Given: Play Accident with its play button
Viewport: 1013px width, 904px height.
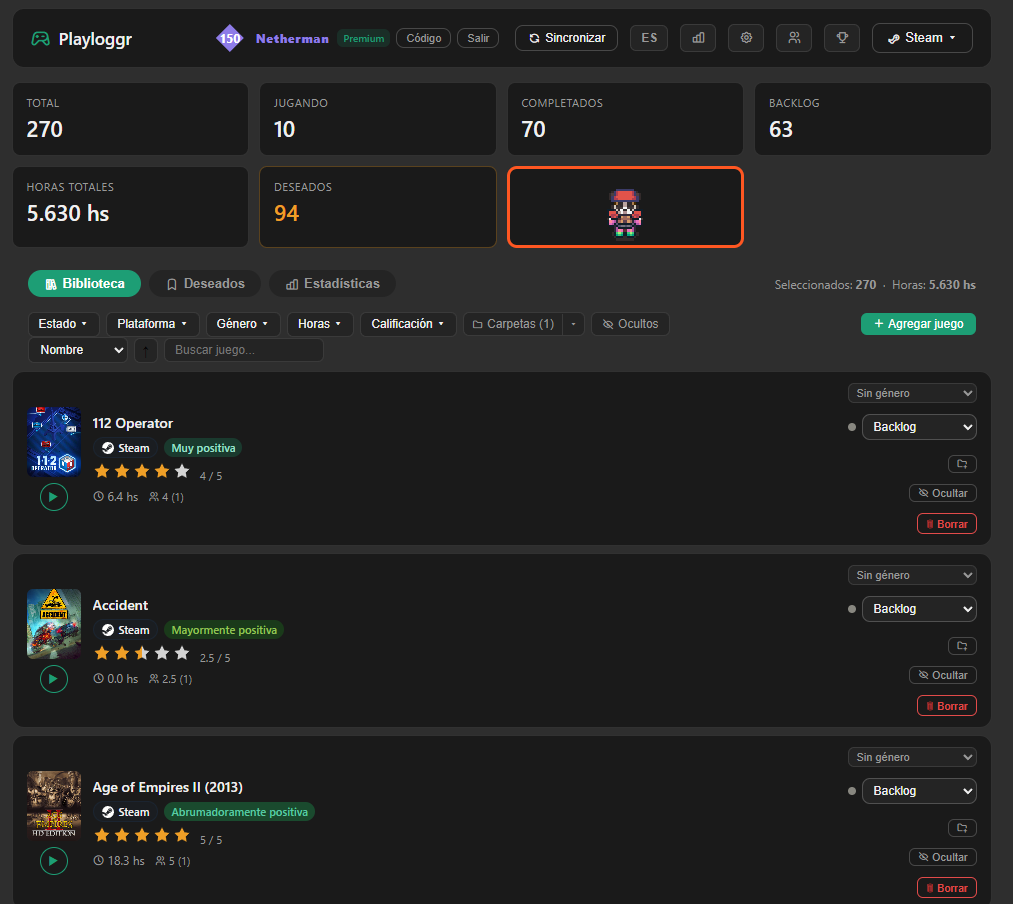Looking at the screenshot, I should click(54, 679).
